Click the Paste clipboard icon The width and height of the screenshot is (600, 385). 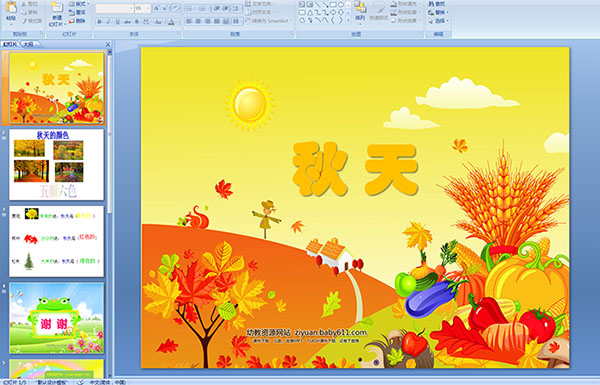pyautogui.click(x=11, y=11)
